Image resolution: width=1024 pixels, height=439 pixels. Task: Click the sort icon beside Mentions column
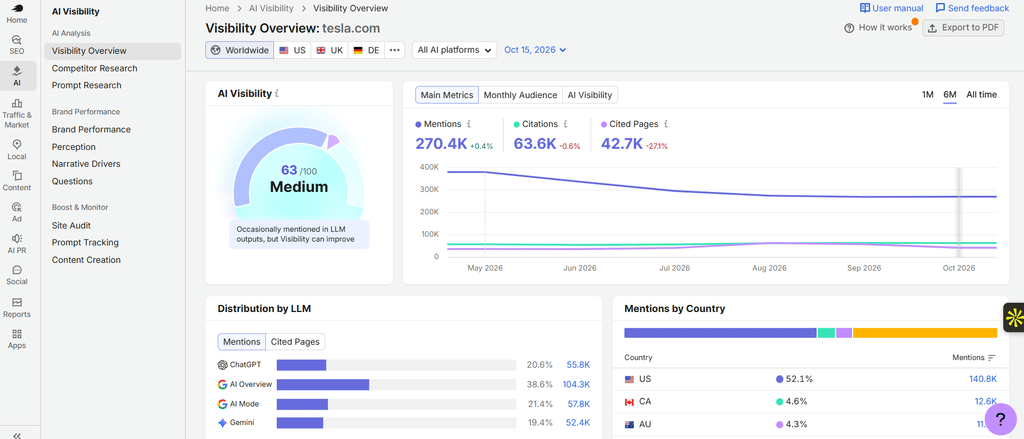pos(992,358)
